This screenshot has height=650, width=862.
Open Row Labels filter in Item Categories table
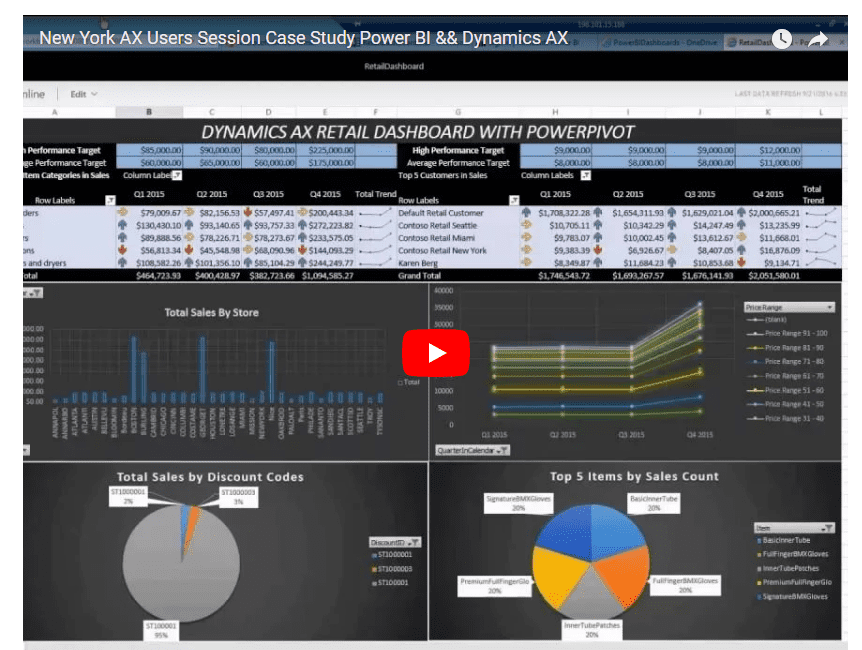click(x=110, y=200)
